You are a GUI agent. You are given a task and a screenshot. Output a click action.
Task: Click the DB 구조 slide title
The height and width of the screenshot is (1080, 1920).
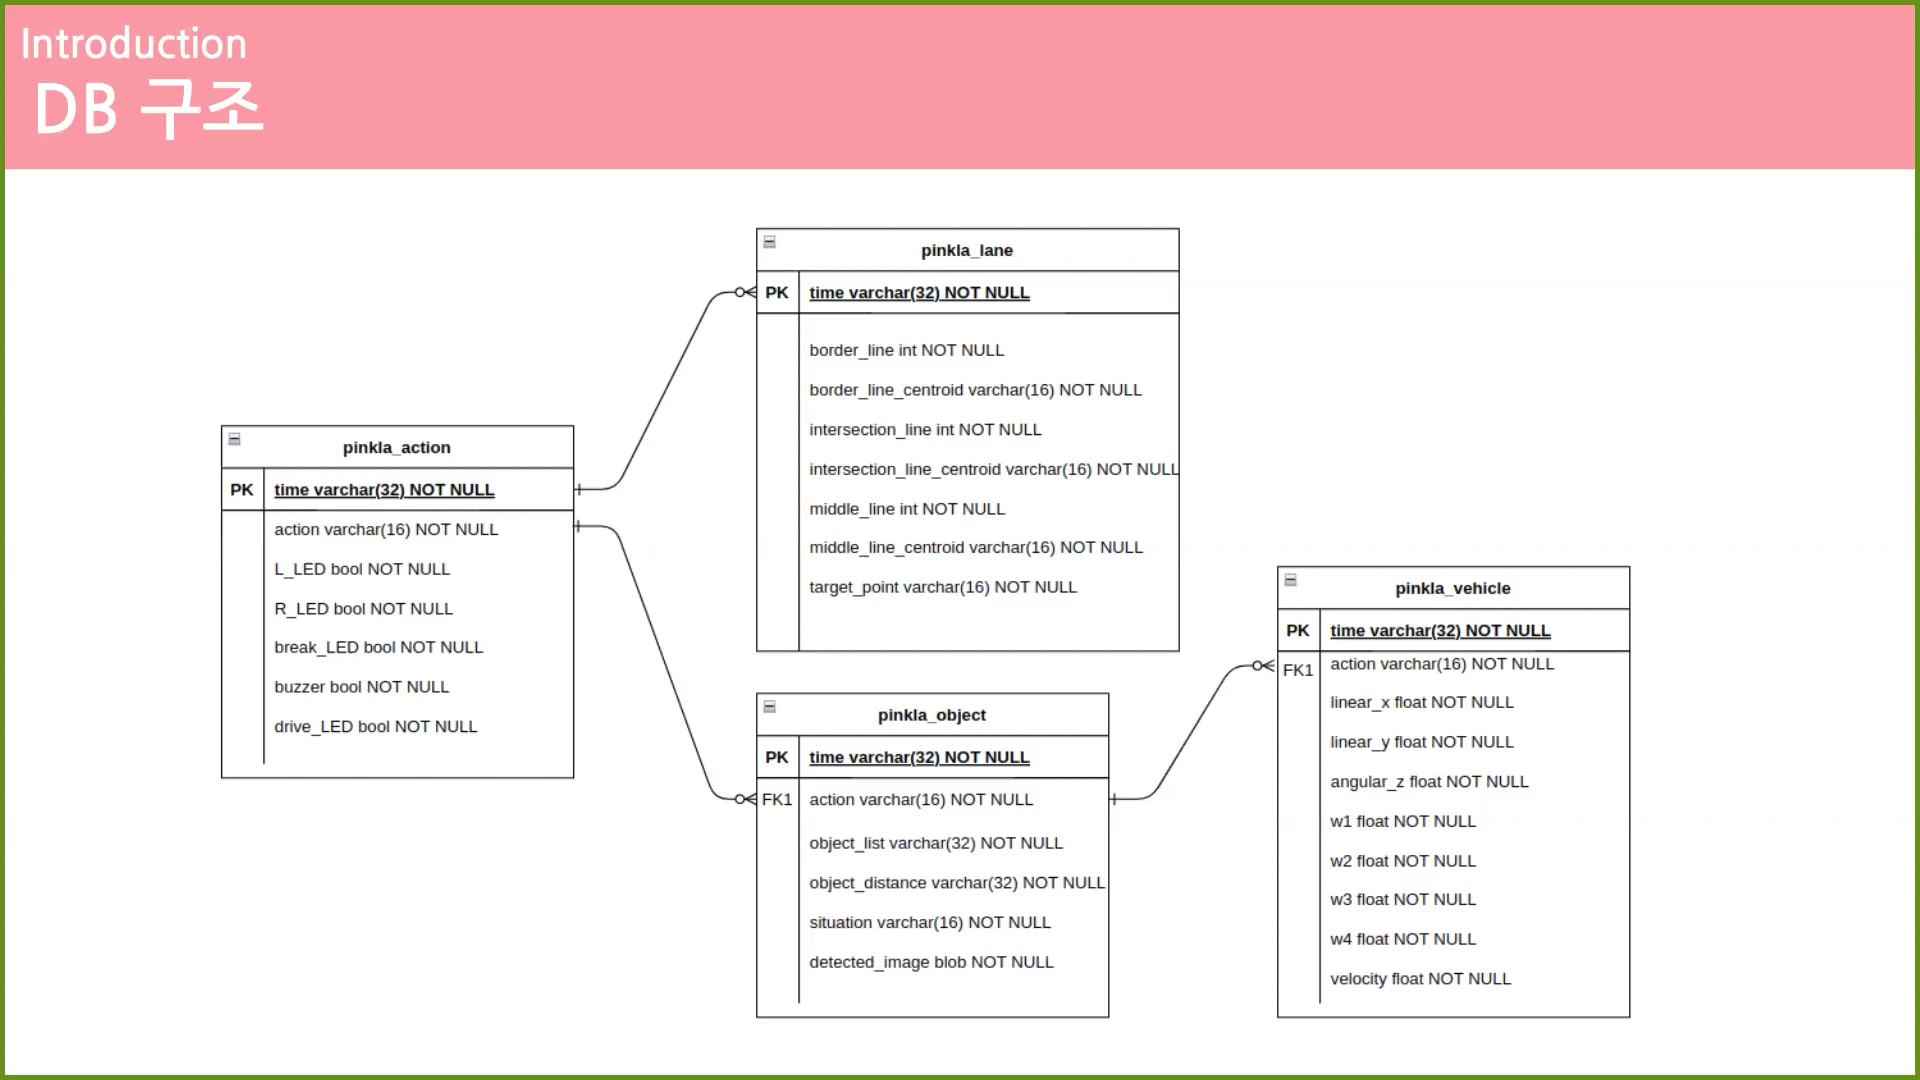(150, 109)
